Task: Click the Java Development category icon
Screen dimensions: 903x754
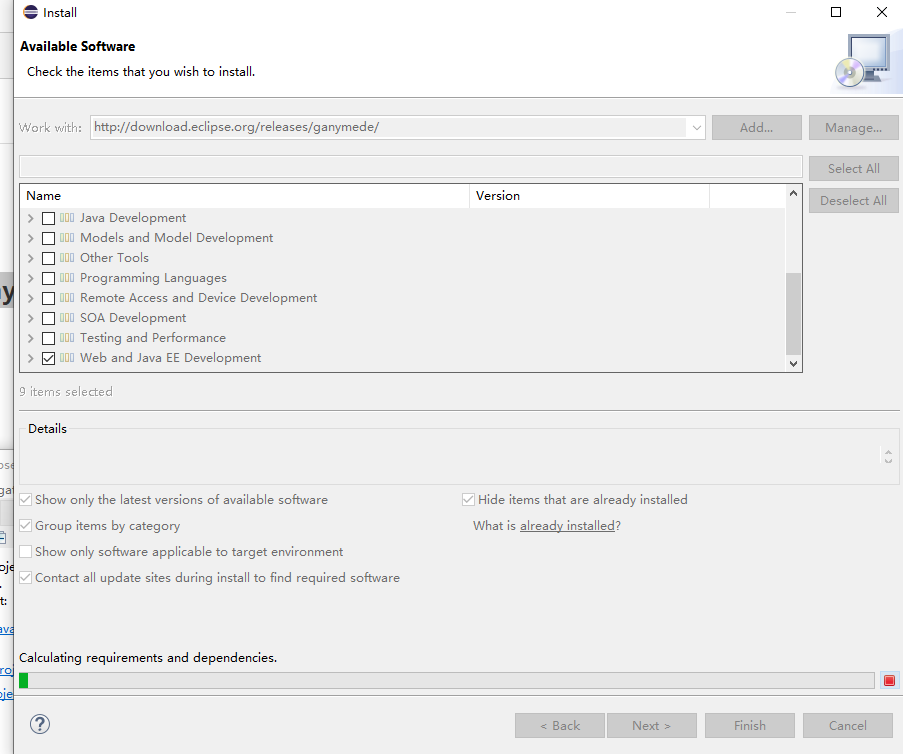Action: [67, 218]
